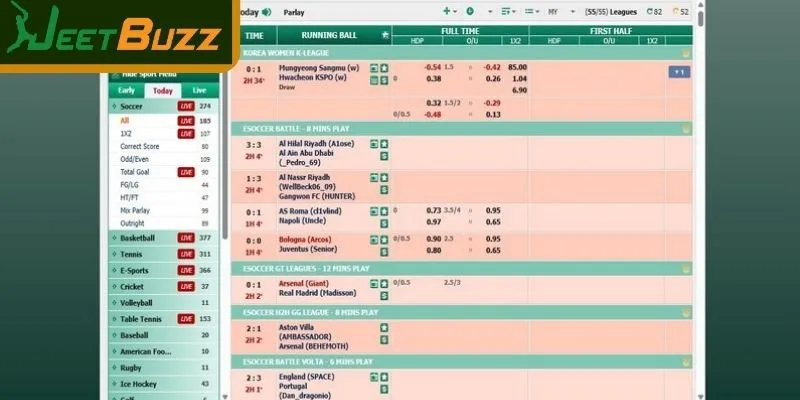Click the Parlay link in top bar
800x400 pixels.
click(x=294, y=12)
